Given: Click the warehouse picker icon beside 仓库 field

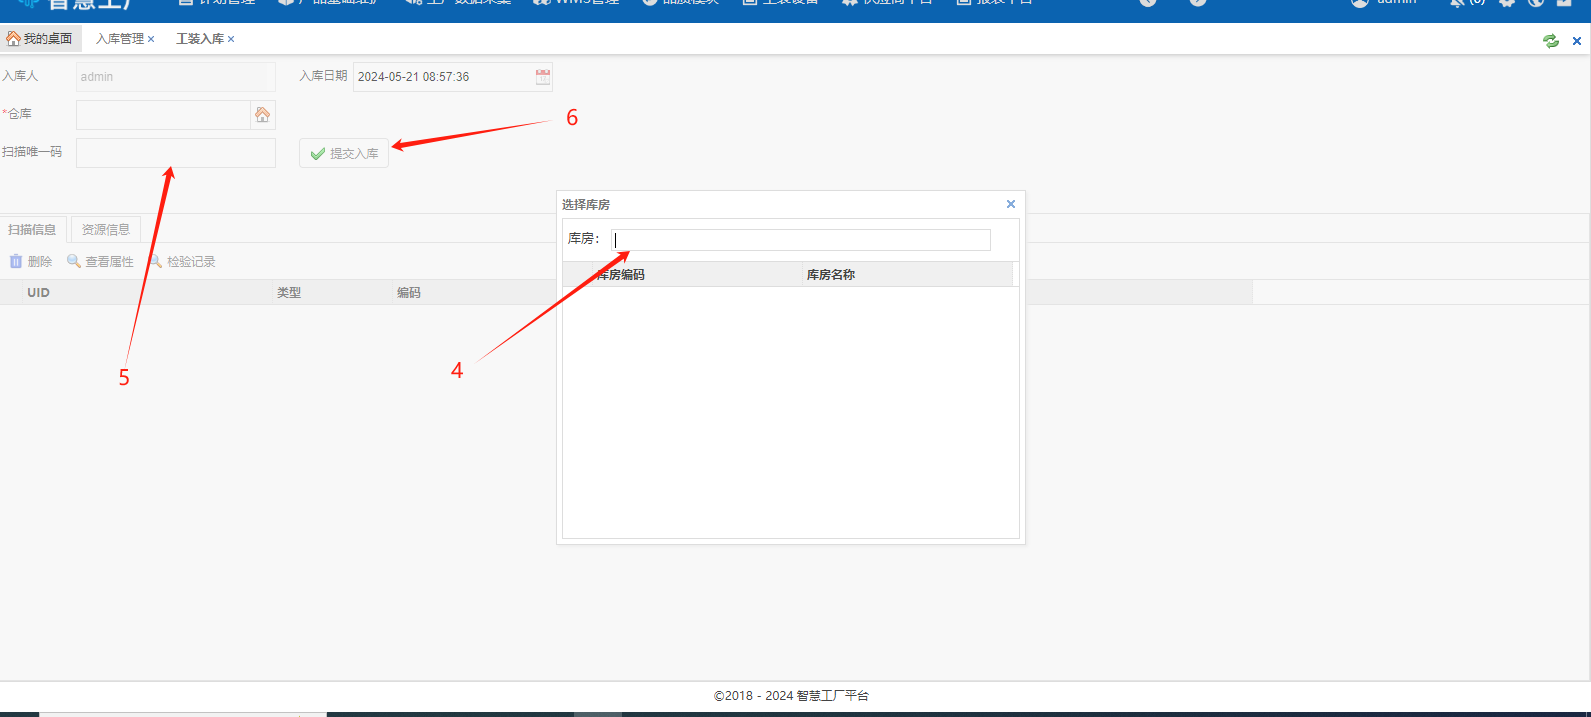Looking at the screenshot, I should coord(262,115).
